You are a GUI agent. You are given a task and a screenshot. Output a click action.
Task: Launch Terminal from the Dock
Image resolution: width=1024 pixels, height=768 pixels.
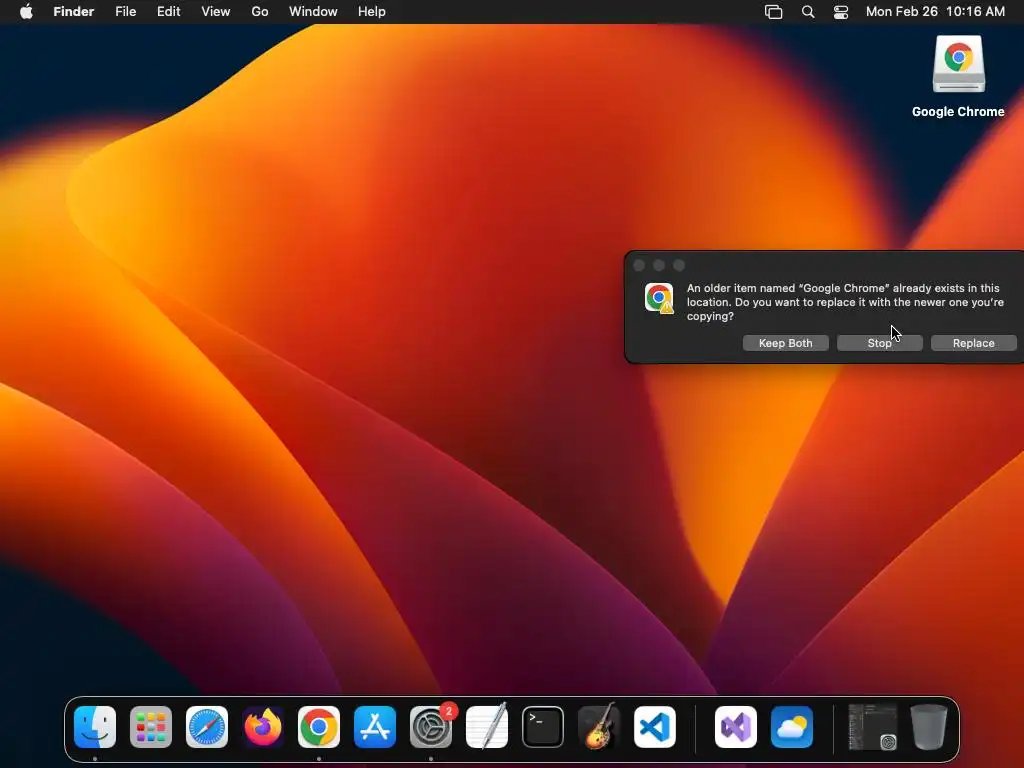pyautogui.click(x=543, y=727)
